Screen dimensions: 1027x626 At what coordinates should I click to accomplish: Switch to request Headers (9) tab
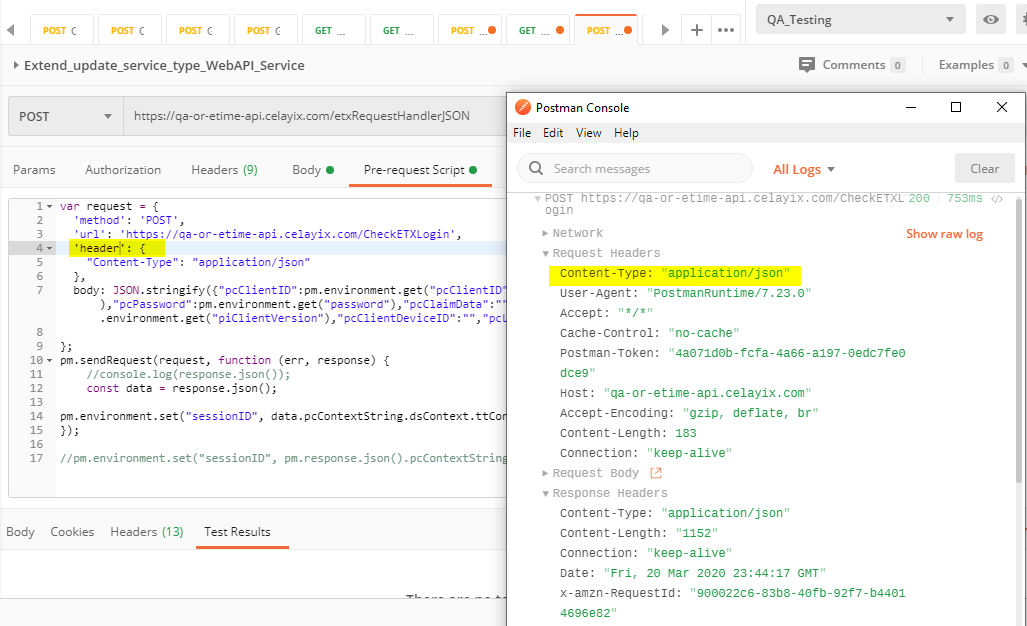[224, 170]
